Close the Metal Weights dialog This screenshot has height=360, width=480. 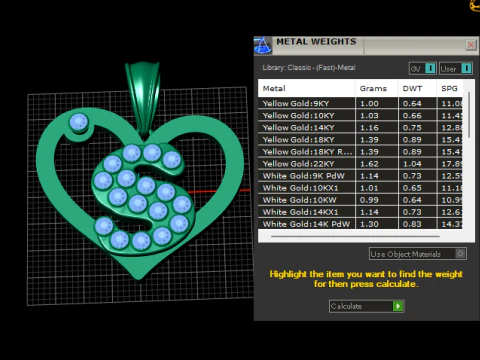coord(471,45)
